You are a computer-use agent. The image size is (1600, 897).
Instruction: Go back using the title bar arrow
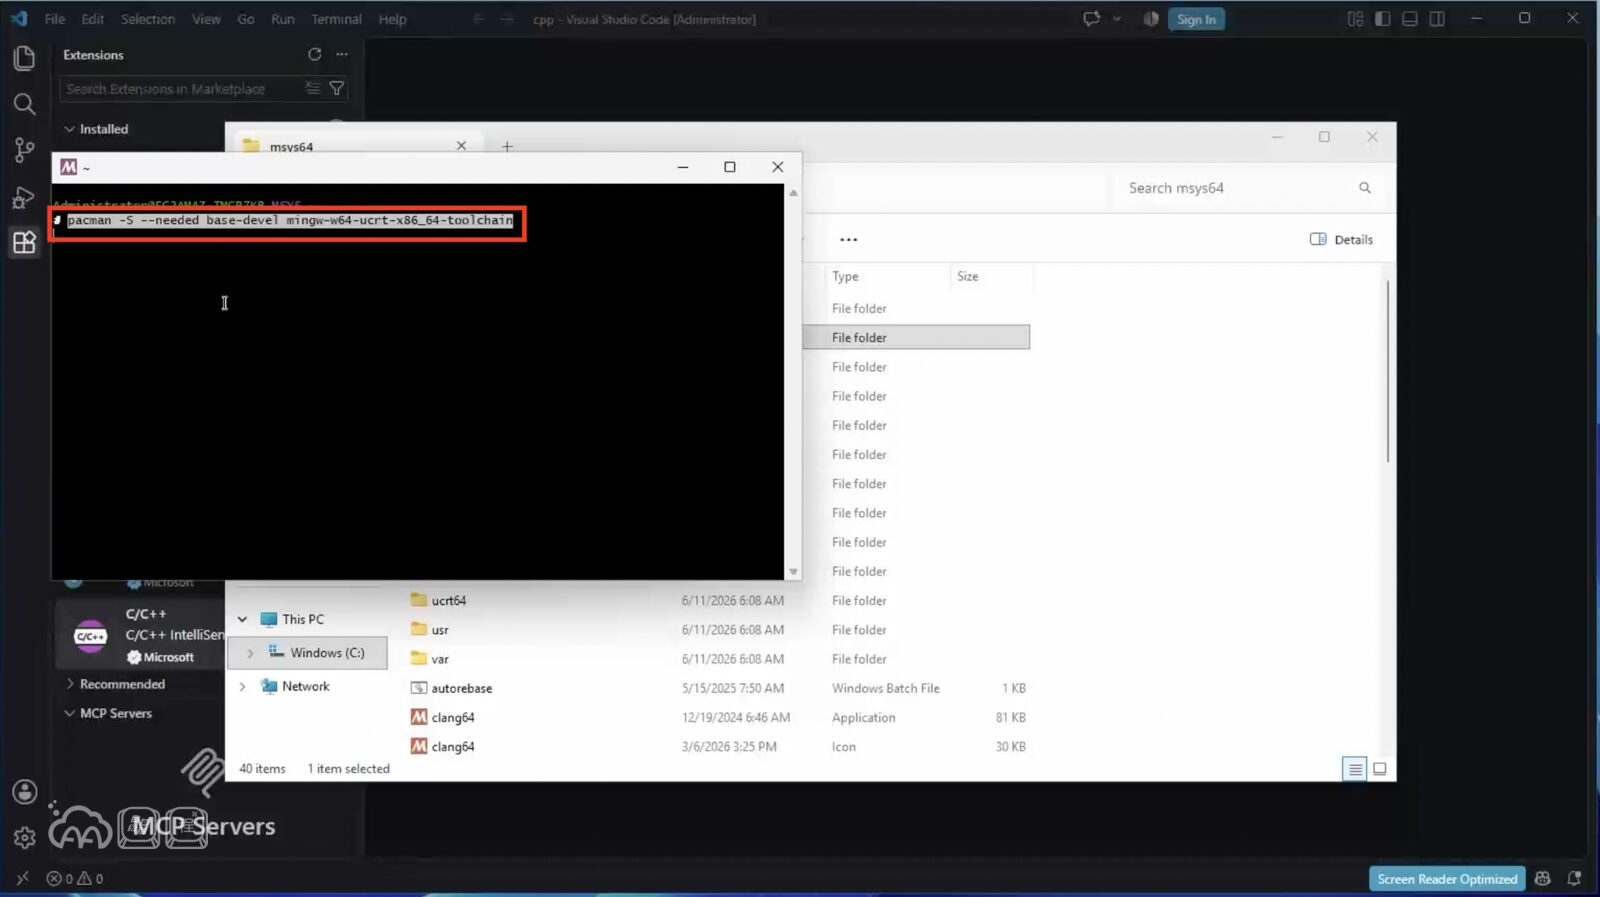[x=478, y=19]
